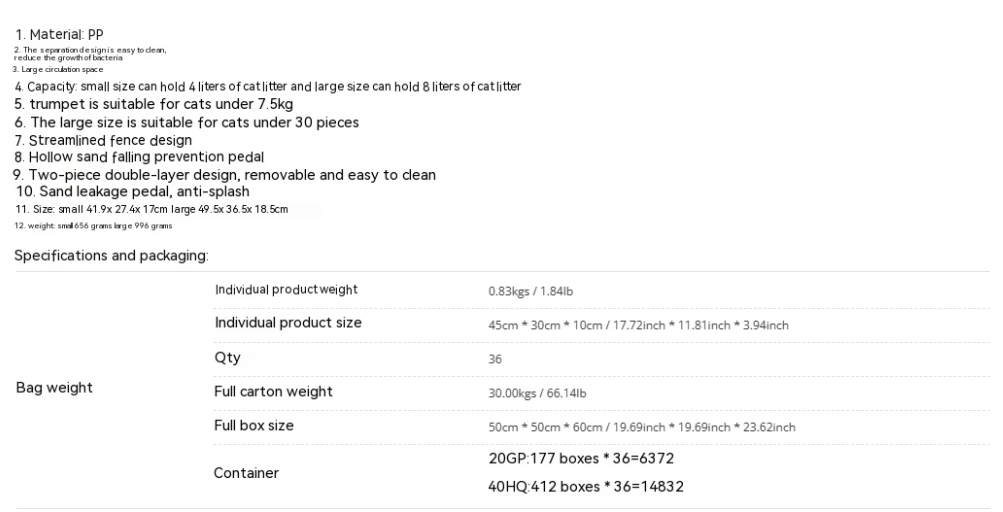
Task: Click the Size dimensions line
Action: (152, 209)
